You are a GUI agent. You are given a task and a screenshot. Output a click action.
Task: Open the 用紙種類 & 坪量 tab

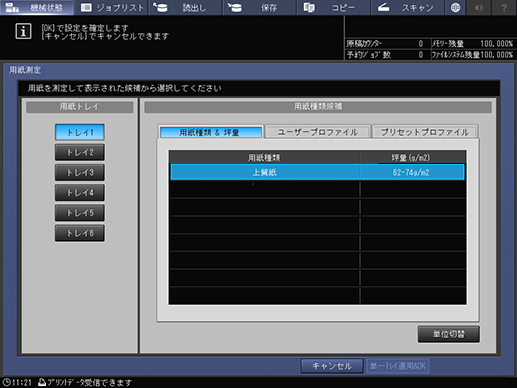pos(211,132)
